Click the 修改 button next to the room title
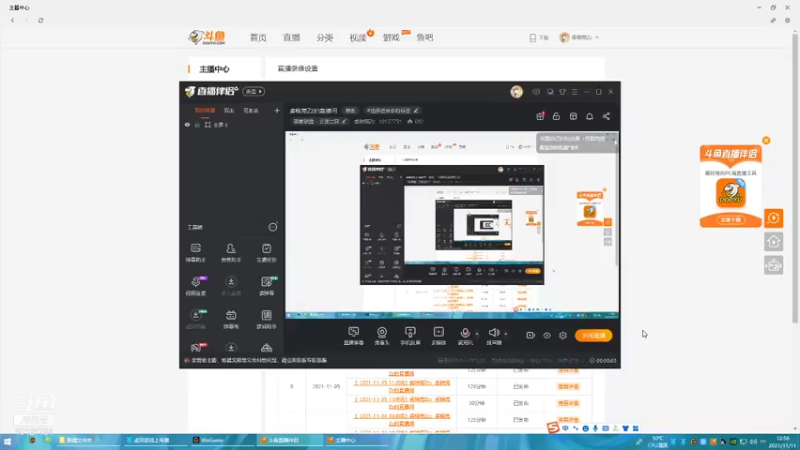The height and width of the screenshot is (450, 800). point(350,111)
